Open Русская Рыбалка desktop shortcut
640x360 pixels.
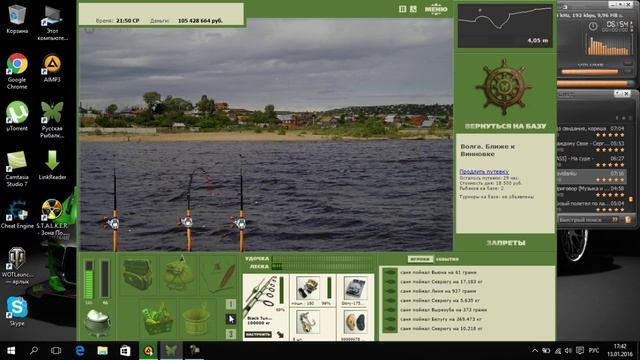coord(52,120)
